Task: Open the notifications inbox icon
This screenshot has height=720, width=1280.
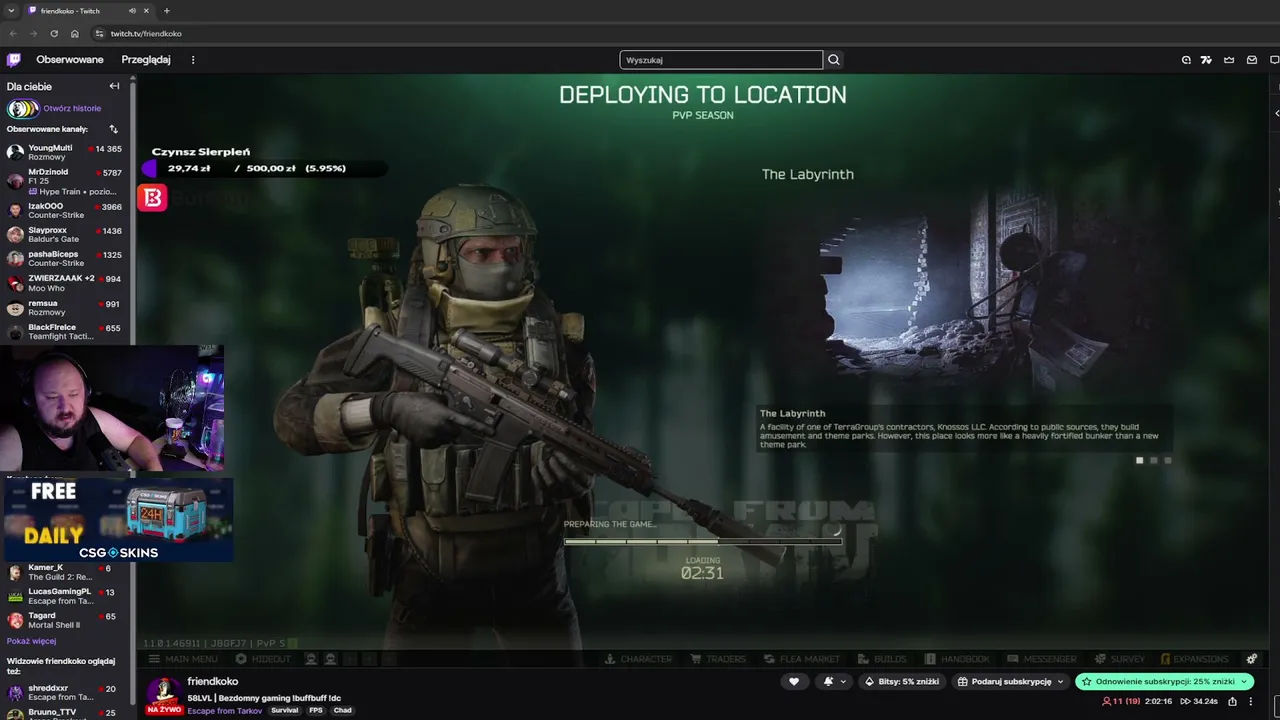Action: click(x=1252, y=60)
